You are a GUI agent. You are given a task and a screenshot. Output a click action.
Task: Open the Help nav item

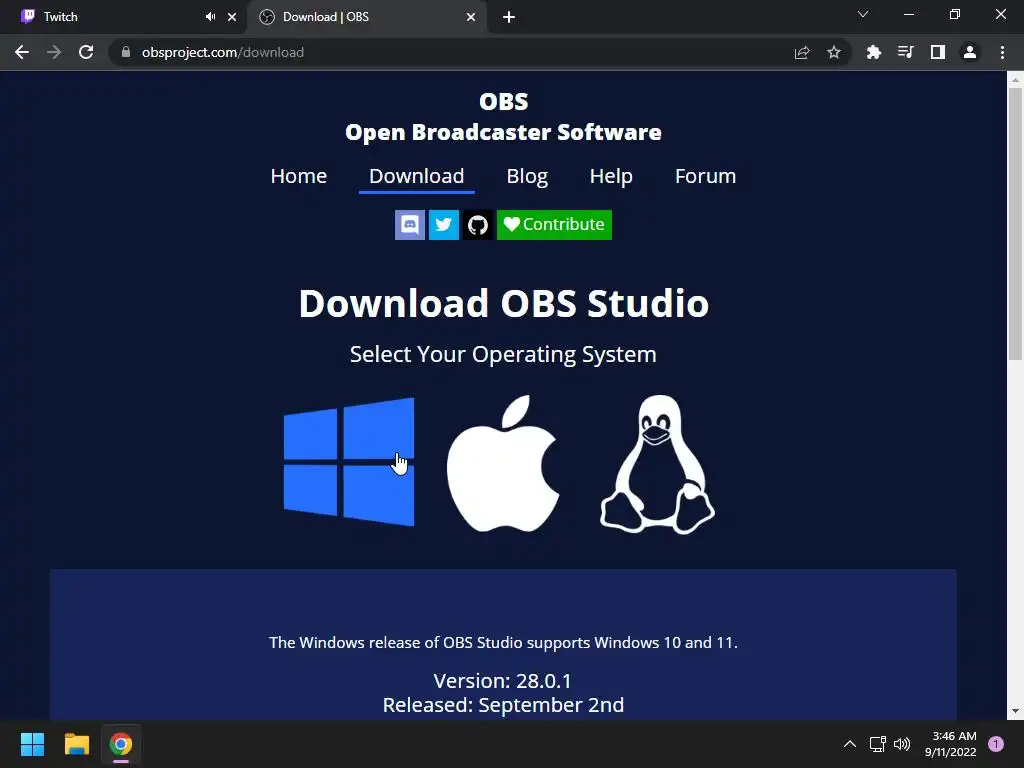pos(611,176)
